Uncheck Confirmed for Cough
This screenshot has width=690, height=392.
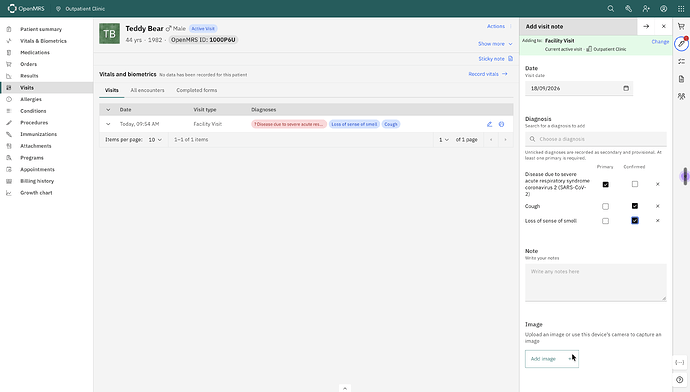point(635,205)
